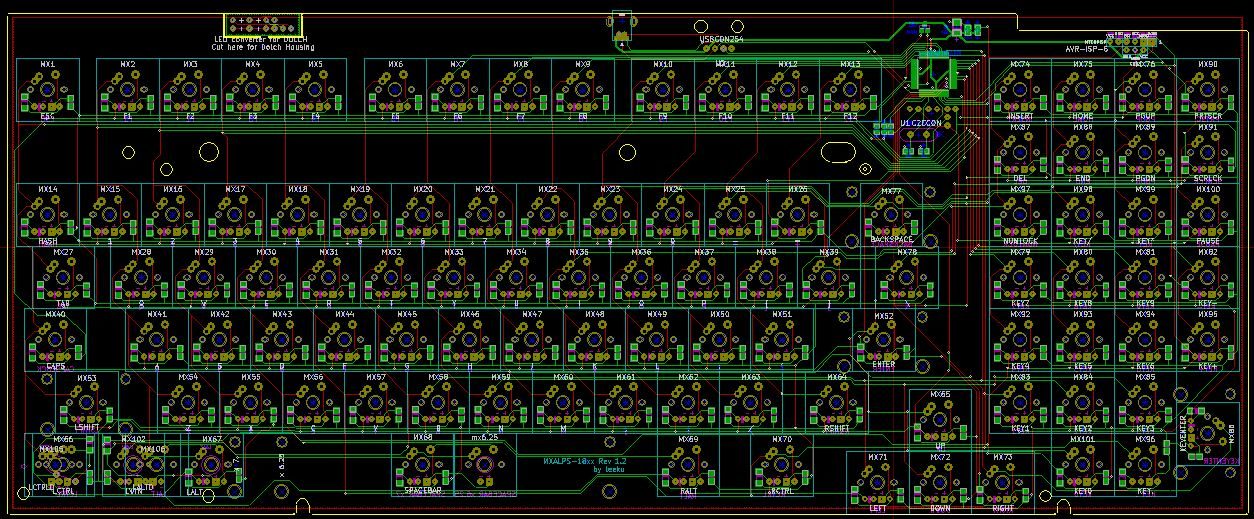
Task: Select the MX69 RALT switch footprint
Action: (x=688, y=465)
